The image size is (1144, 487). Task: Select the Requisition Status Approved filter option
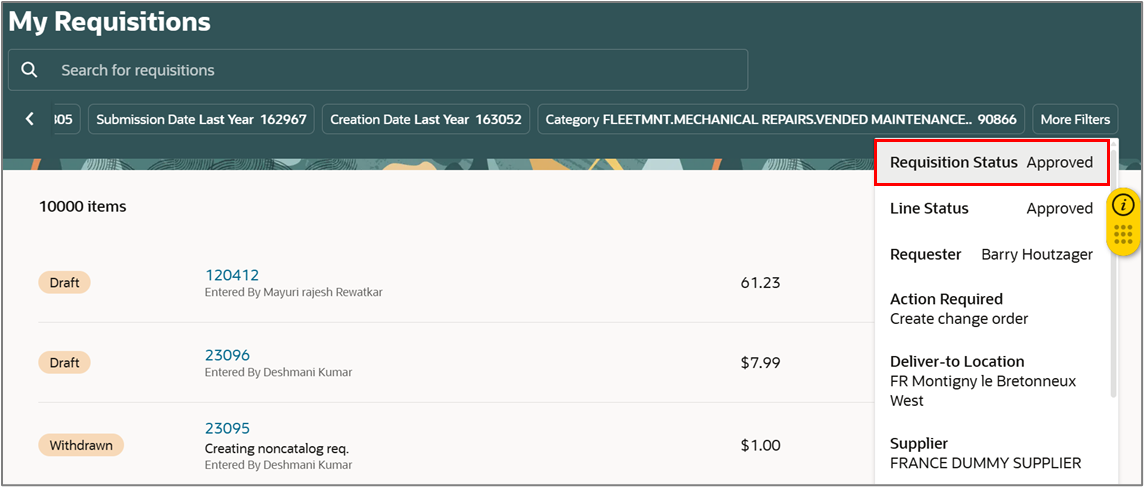click(992, 162)
